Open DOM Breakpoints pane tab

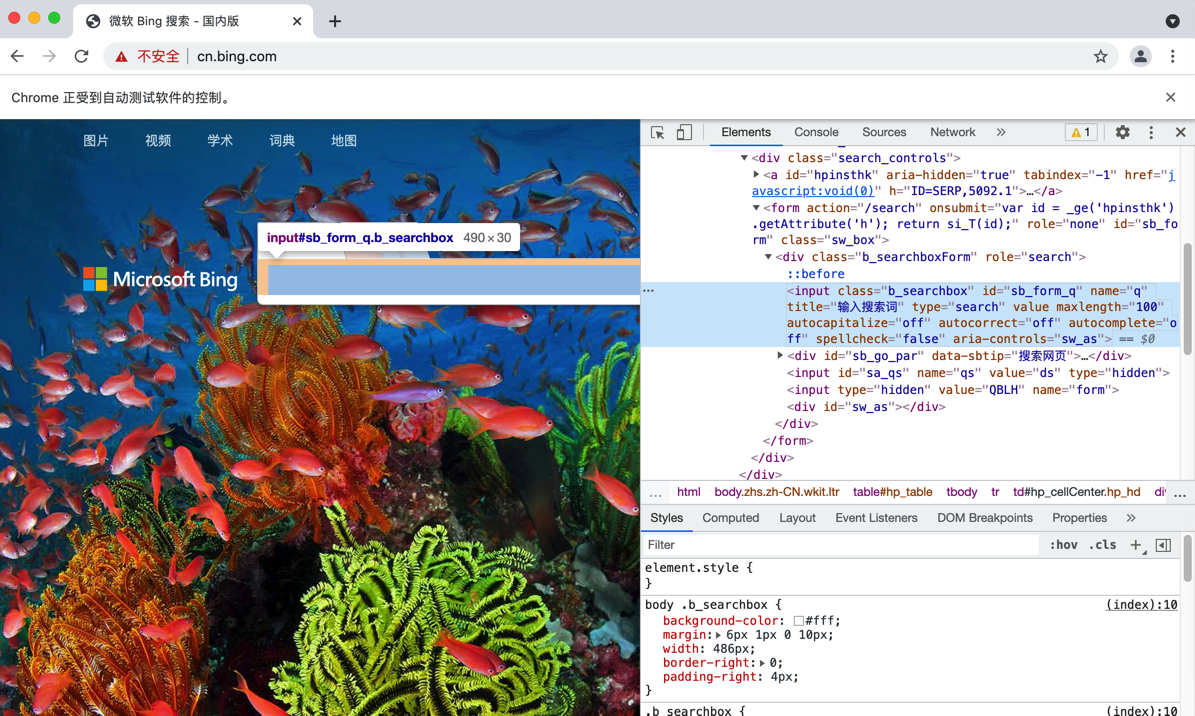985,518
